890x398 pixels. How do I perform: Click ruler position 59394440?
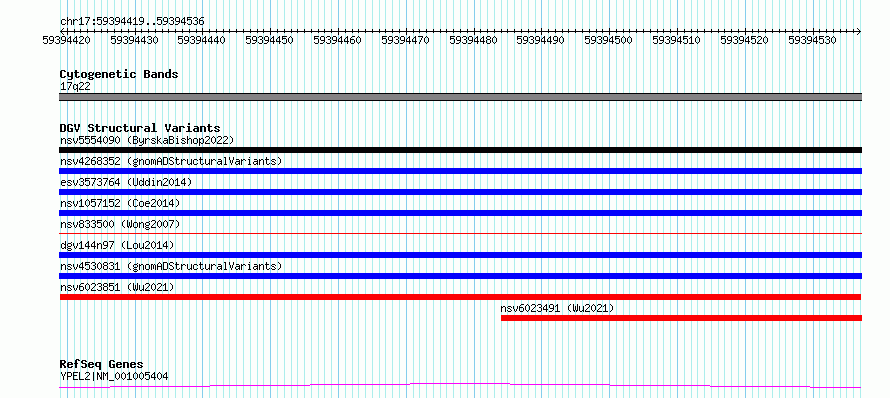[x=202, y=40]
